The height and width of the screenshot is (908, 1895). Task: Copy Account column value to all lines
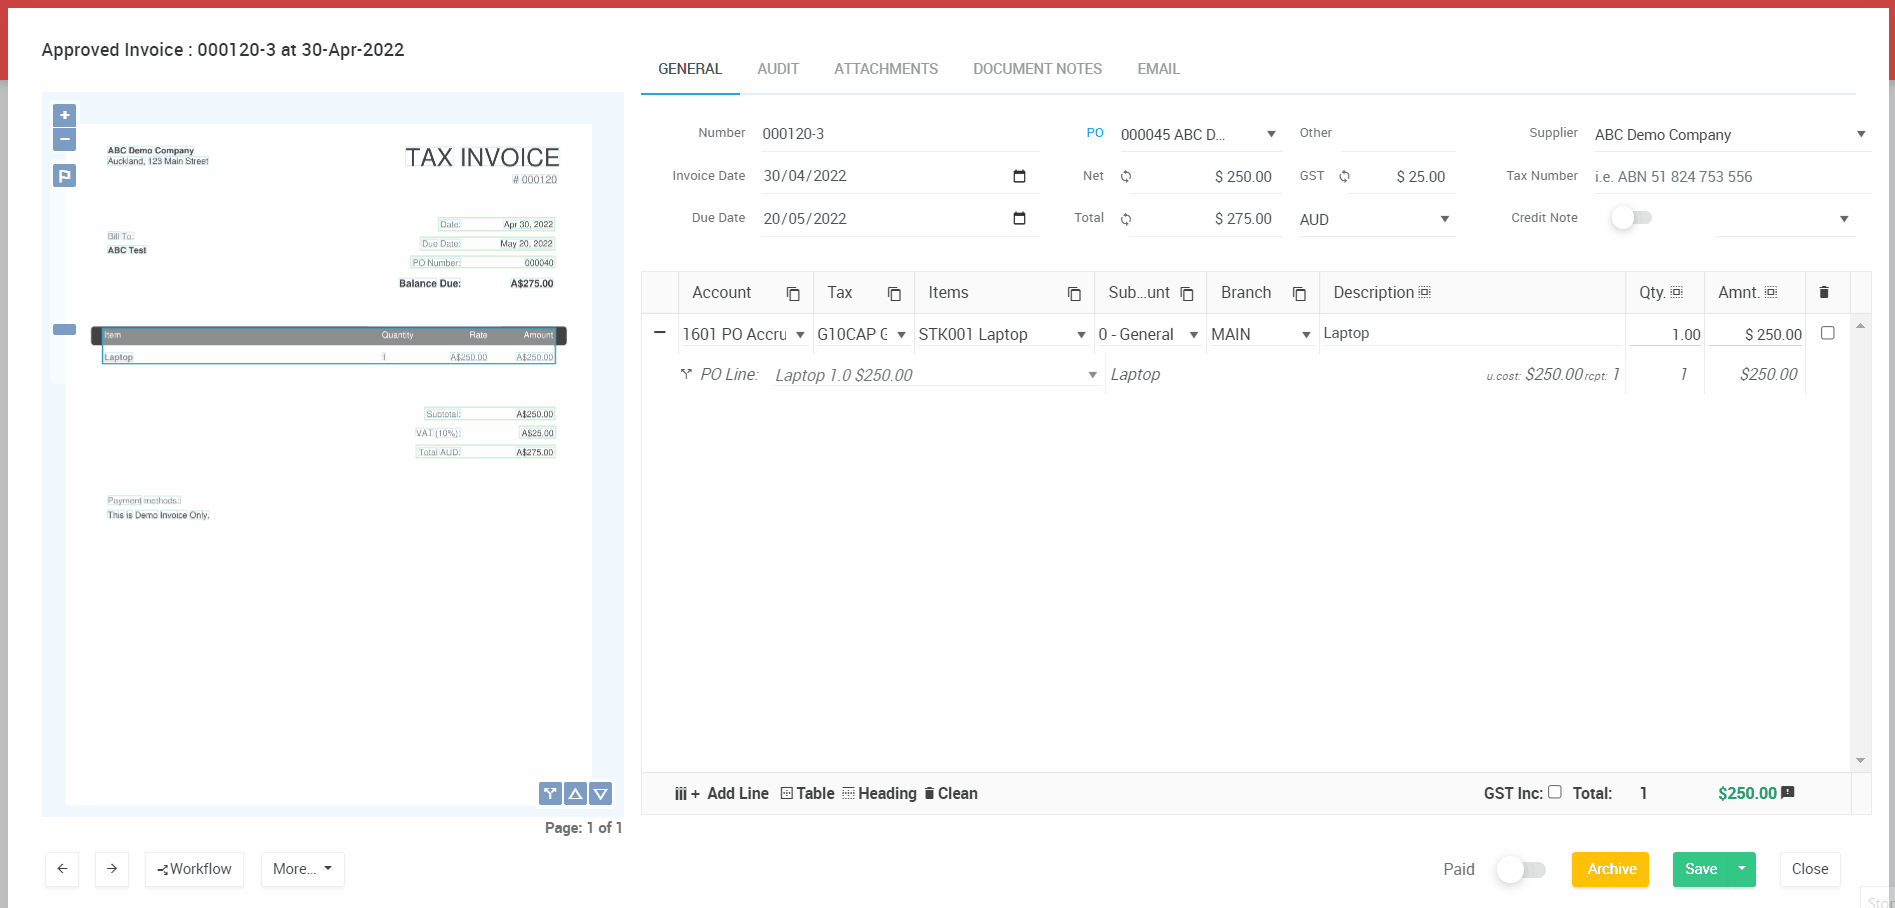[793, 293]
